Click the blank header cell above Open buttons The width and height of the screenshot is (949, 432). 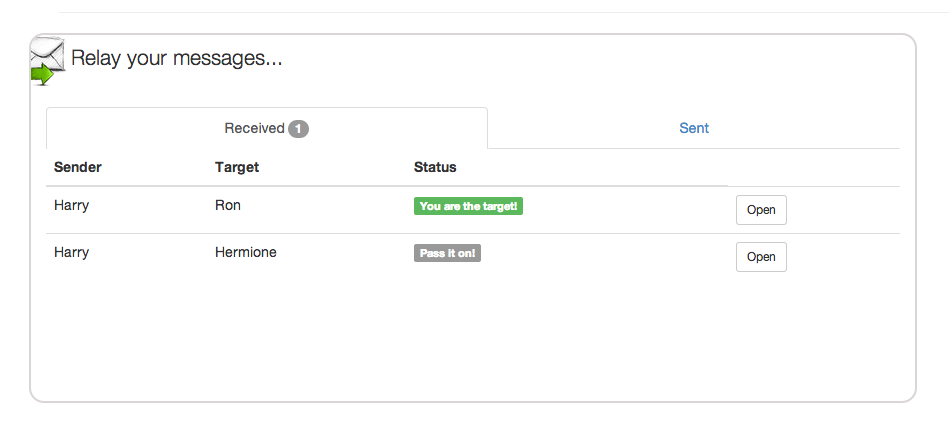(812, 167)
